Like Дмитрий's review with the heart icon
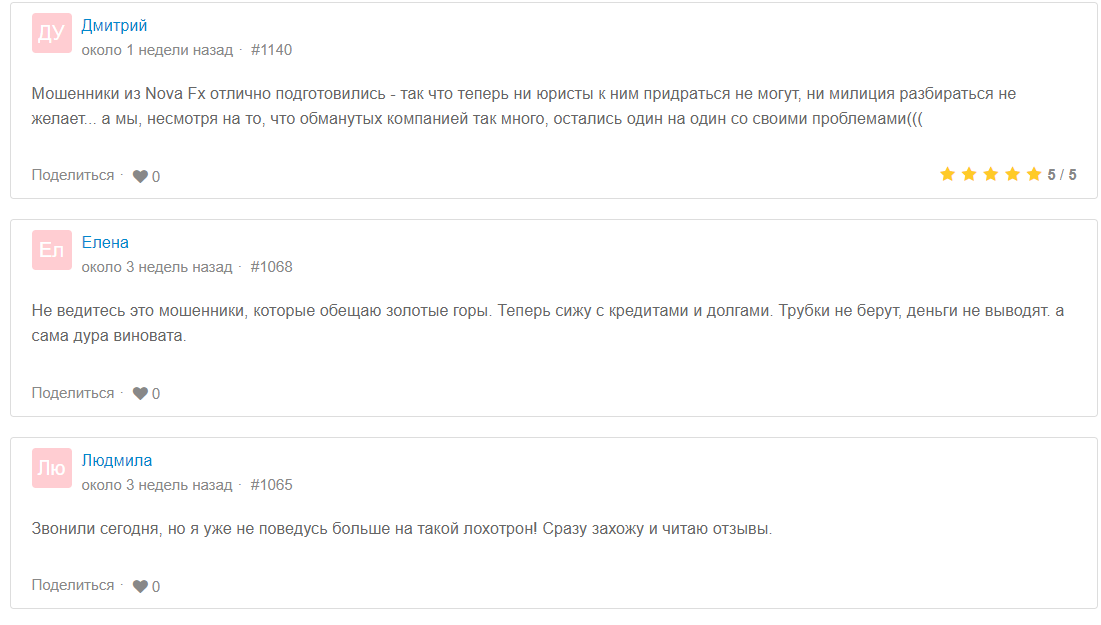 (x=140, y=176)
